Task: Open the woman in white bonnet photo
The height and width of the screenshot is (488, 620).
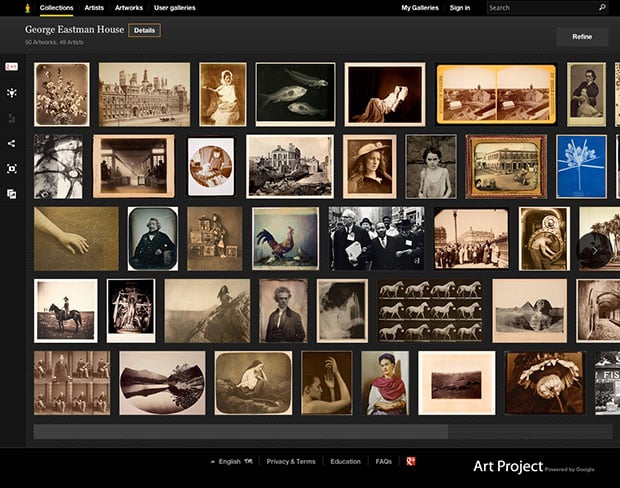Action: [223, 95]
